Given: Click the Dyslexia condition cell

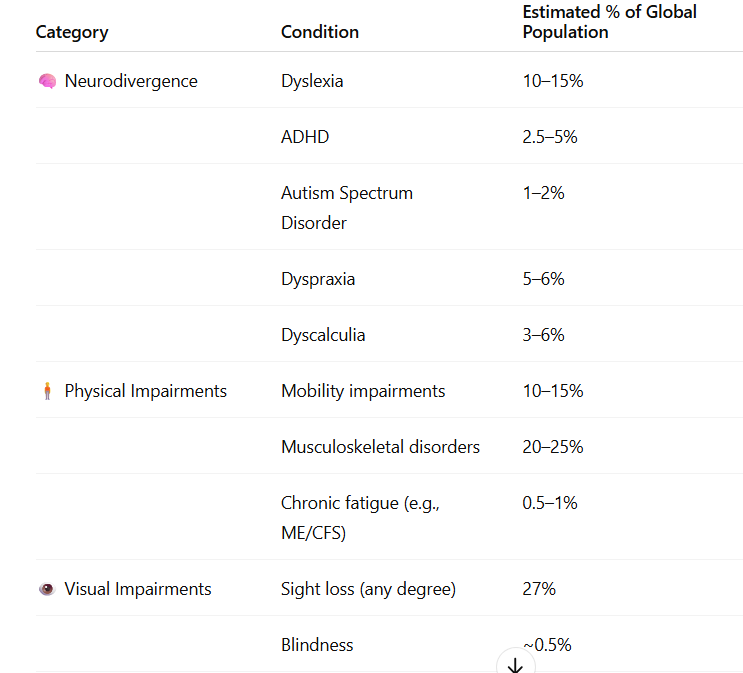Looking at the screenshot, I should click(x=312, y=81).
